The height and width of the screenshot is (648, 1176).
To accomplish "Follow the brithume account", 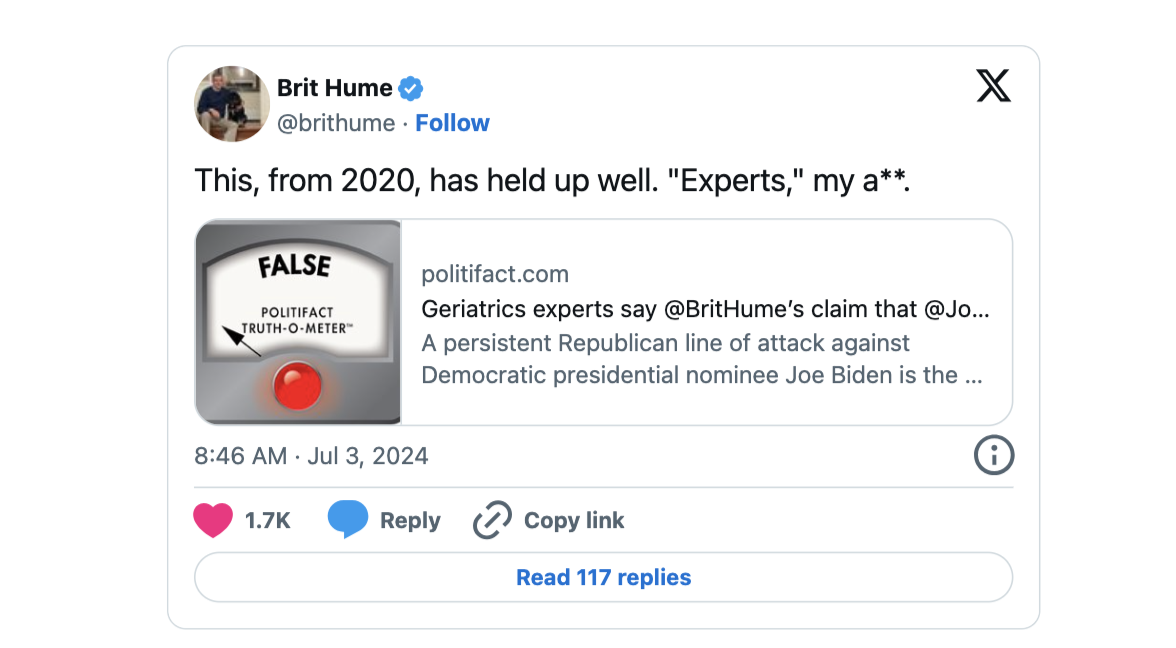I will (452, 123).
